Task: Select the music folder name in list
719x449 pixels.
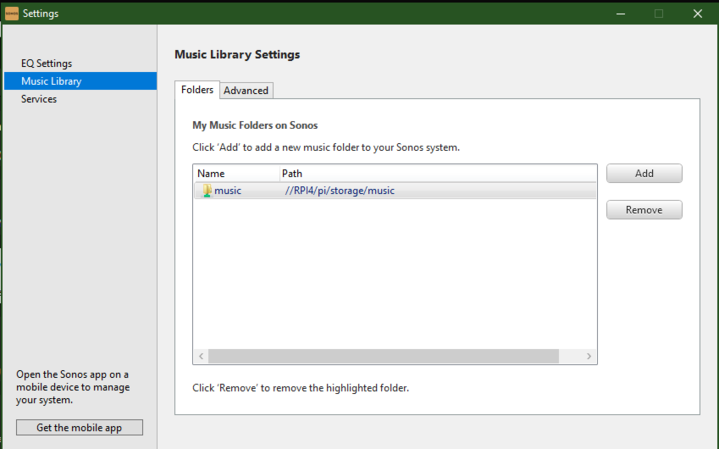Action: click(x=228, y=190)
